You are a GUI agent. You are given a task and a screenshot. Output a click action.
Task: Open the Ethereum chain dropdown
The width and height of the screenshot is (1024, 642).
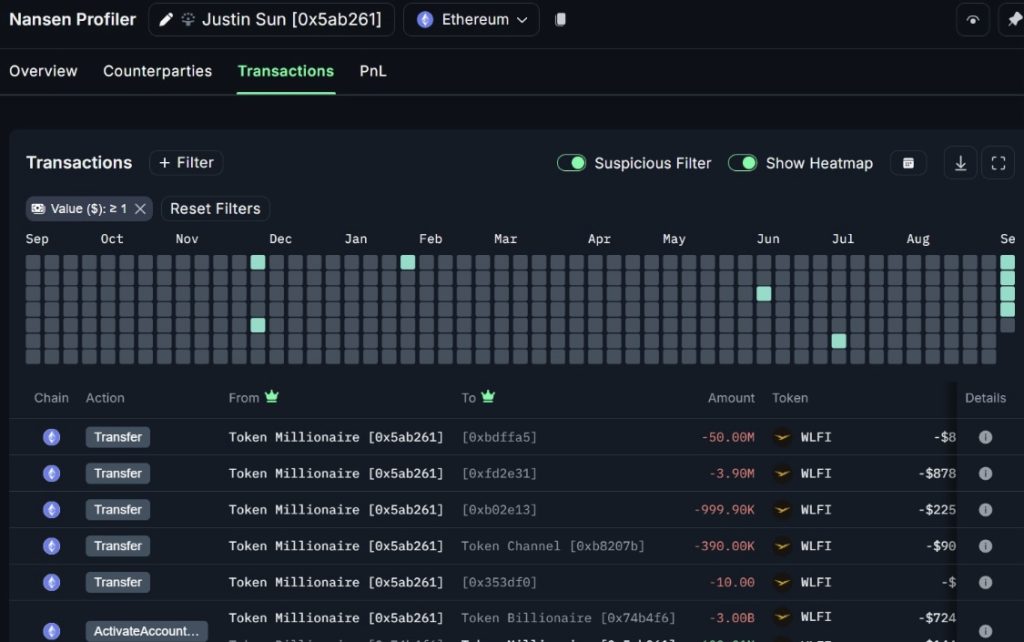point(471,20)
